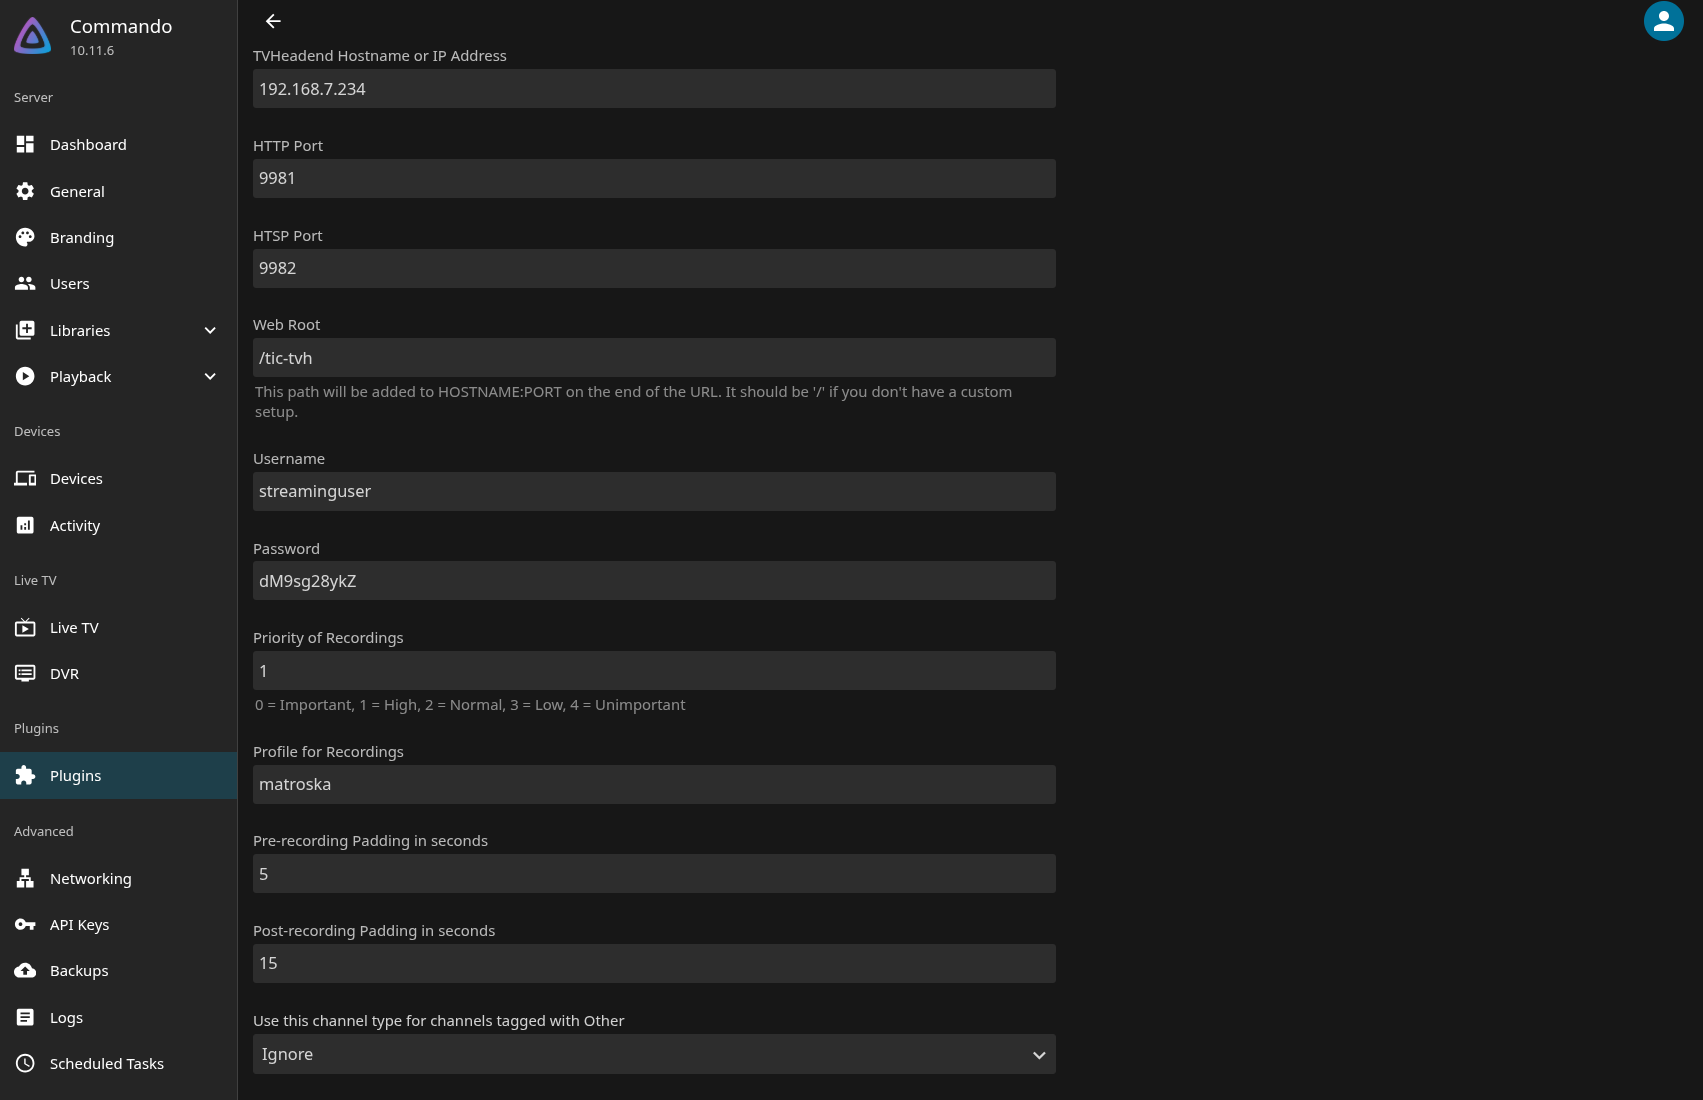Select the API Keys key icon

[25, 924]
